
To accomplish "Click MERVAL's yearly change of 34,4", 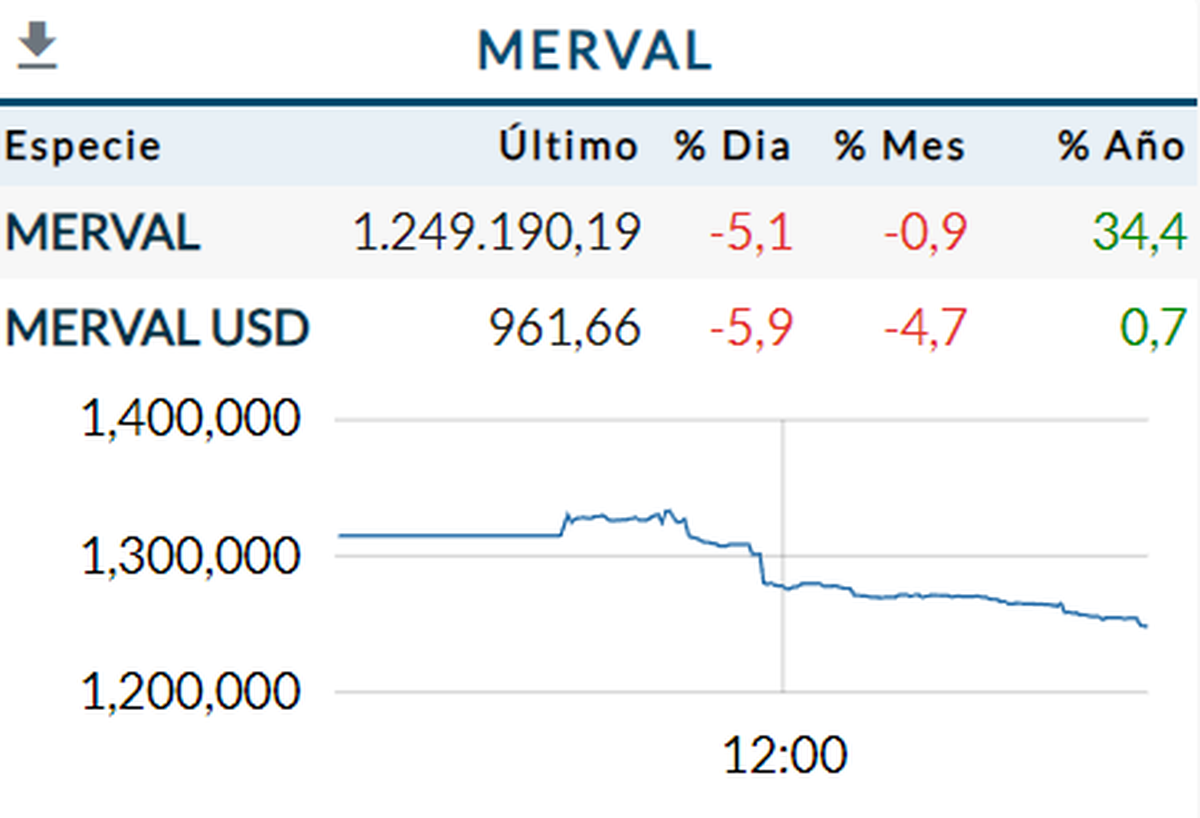I will pyautogui.click(x=1138, y=233).
